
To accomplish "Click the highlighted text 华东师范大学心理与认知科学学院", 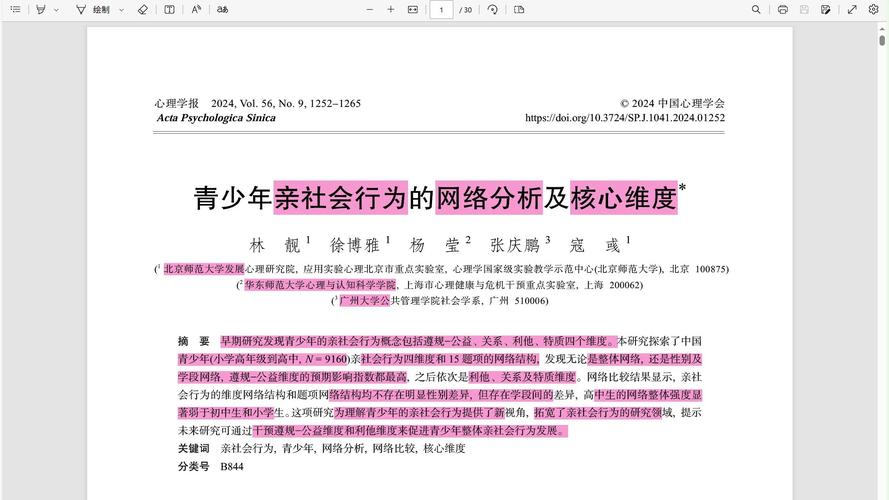I will coord(320,285).
